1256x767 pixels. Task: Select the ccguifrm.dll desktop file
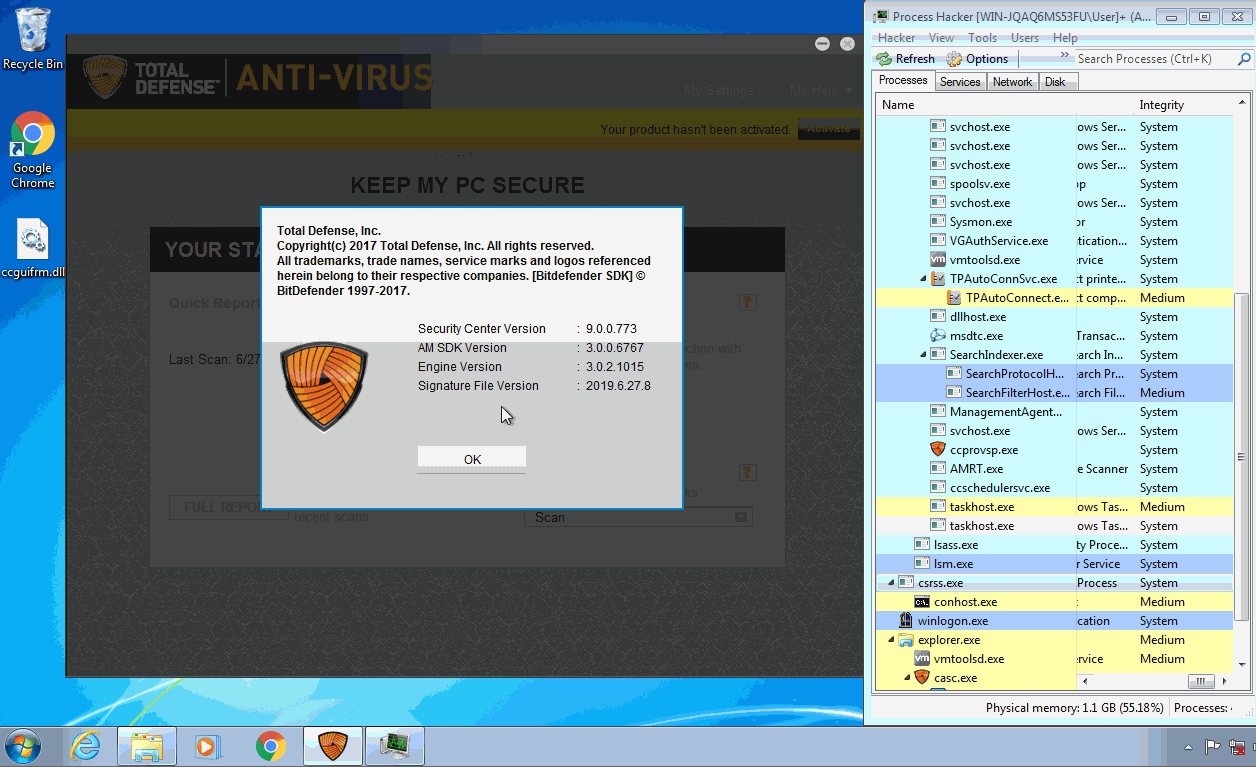(33, 249)
